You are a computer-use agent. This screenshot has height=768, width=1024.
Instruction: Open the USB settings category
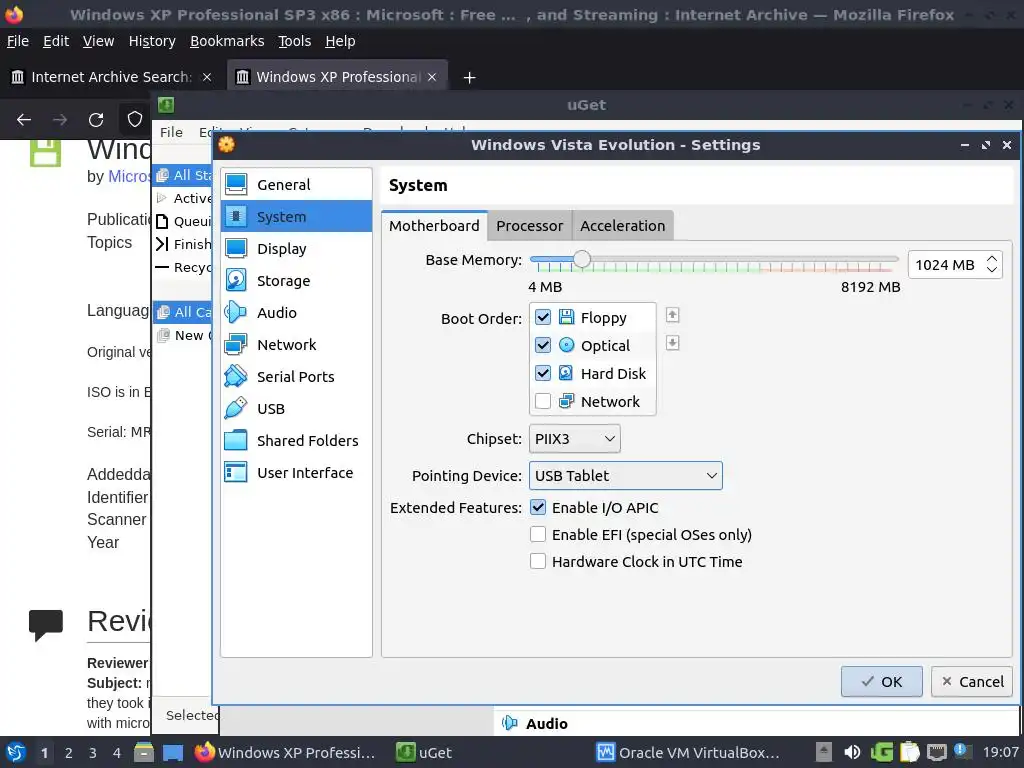point(296,409)
